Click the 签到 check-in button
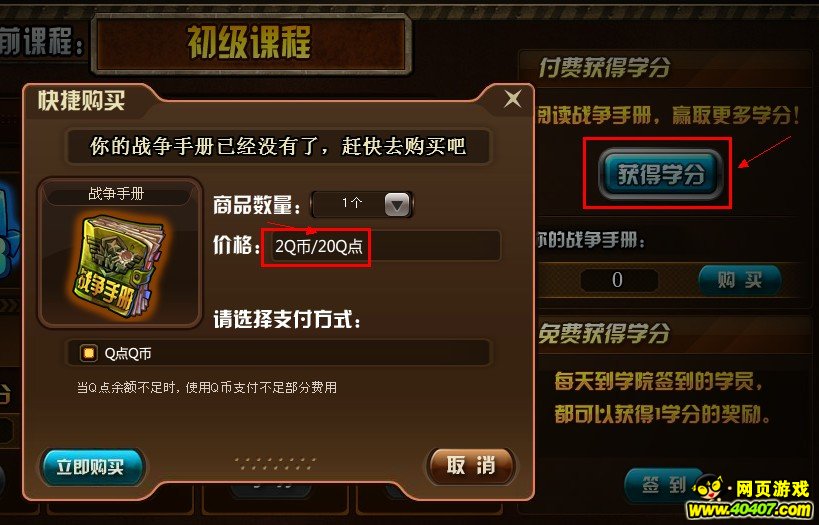 click(x=663, y=485)
